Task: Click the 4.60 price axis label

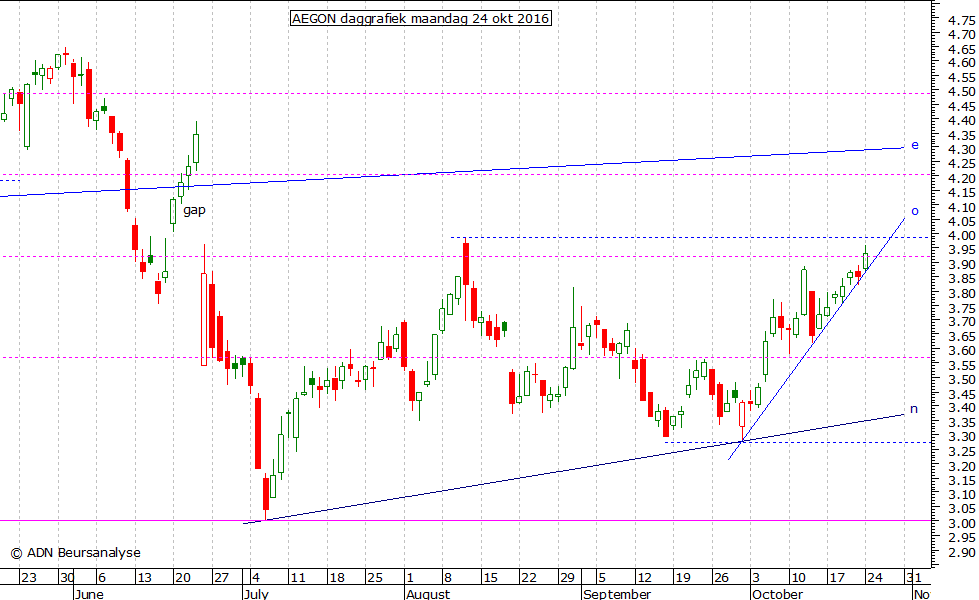Action: pos(962,62)
